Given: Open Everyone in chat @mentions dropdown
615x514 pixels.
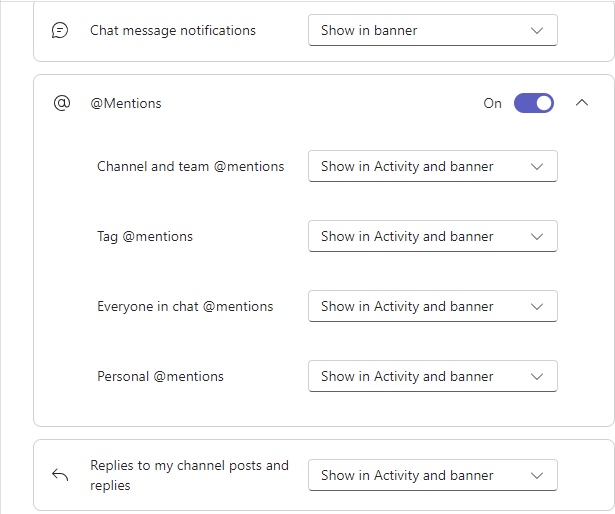Looking at the screenshot, I should coord(433,306).
